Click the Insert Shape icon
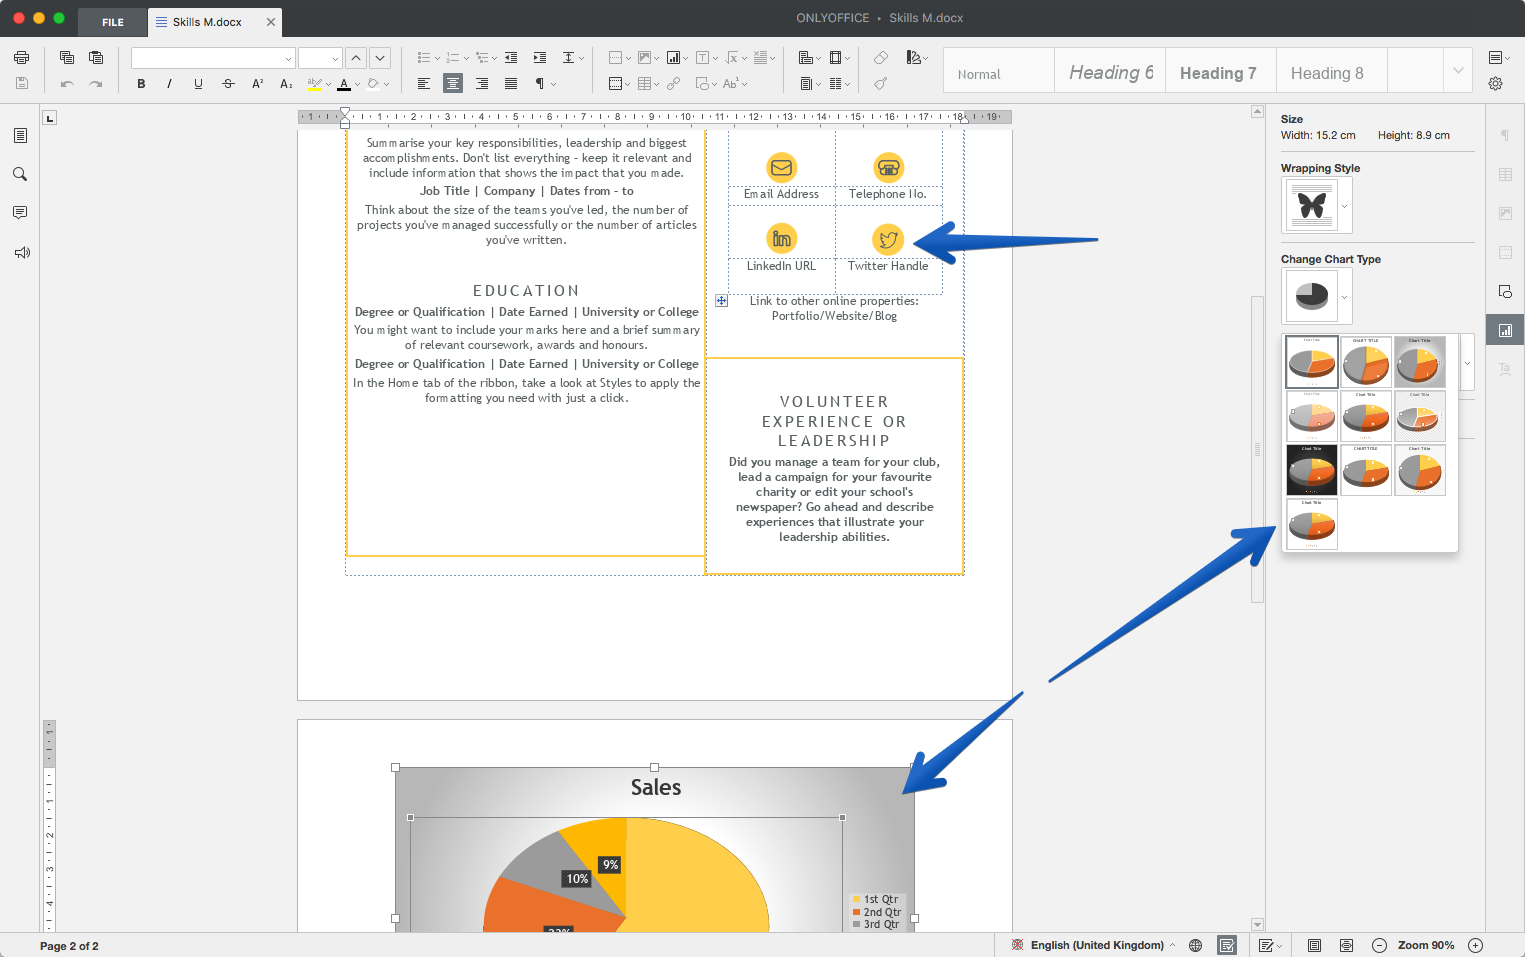The height and width of the screenshot is (957, 1525). 703,84
